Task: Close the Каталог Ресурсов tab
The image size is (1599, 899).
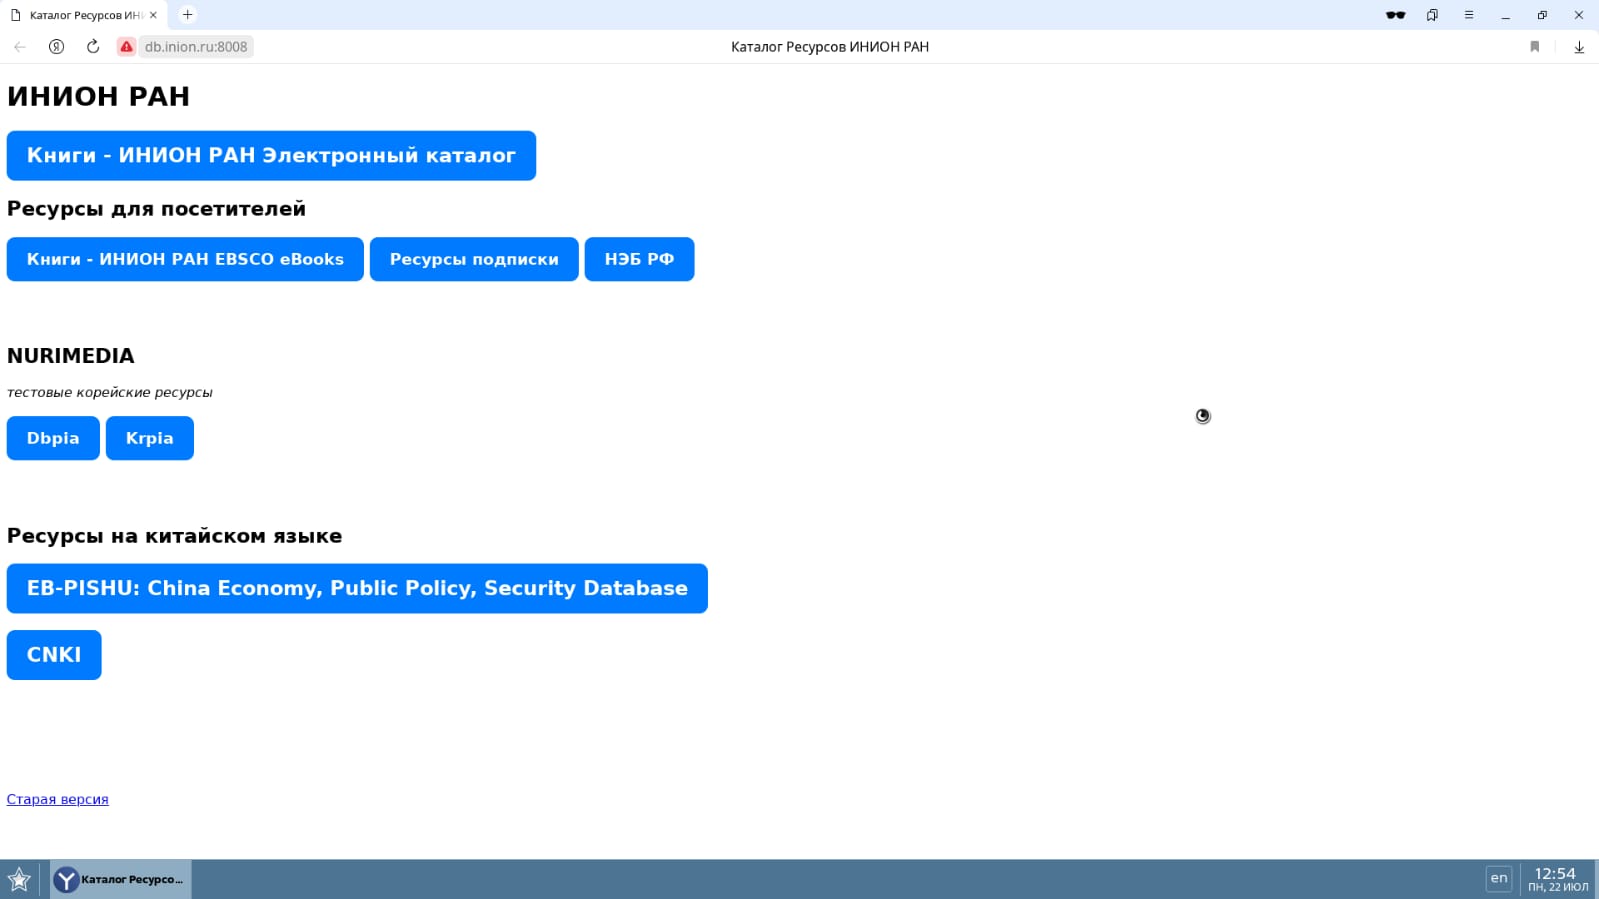Action: (153, 15)
